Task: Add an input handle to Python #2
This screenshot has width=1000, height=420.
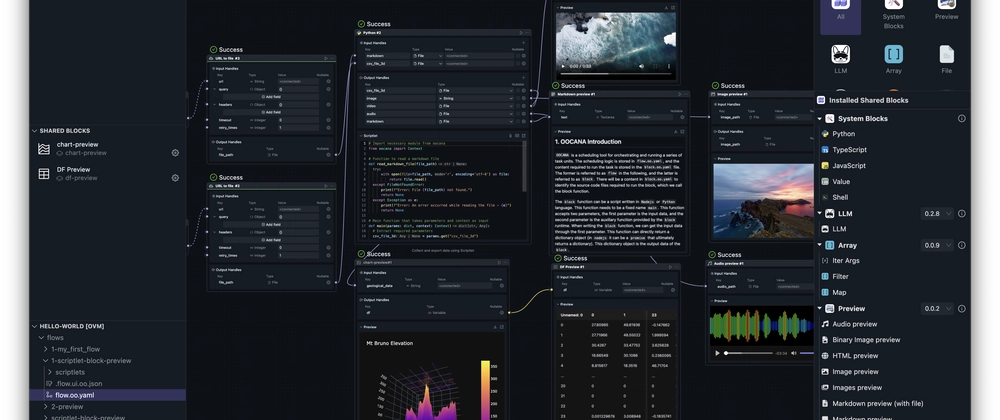Action: pos(524,43)
